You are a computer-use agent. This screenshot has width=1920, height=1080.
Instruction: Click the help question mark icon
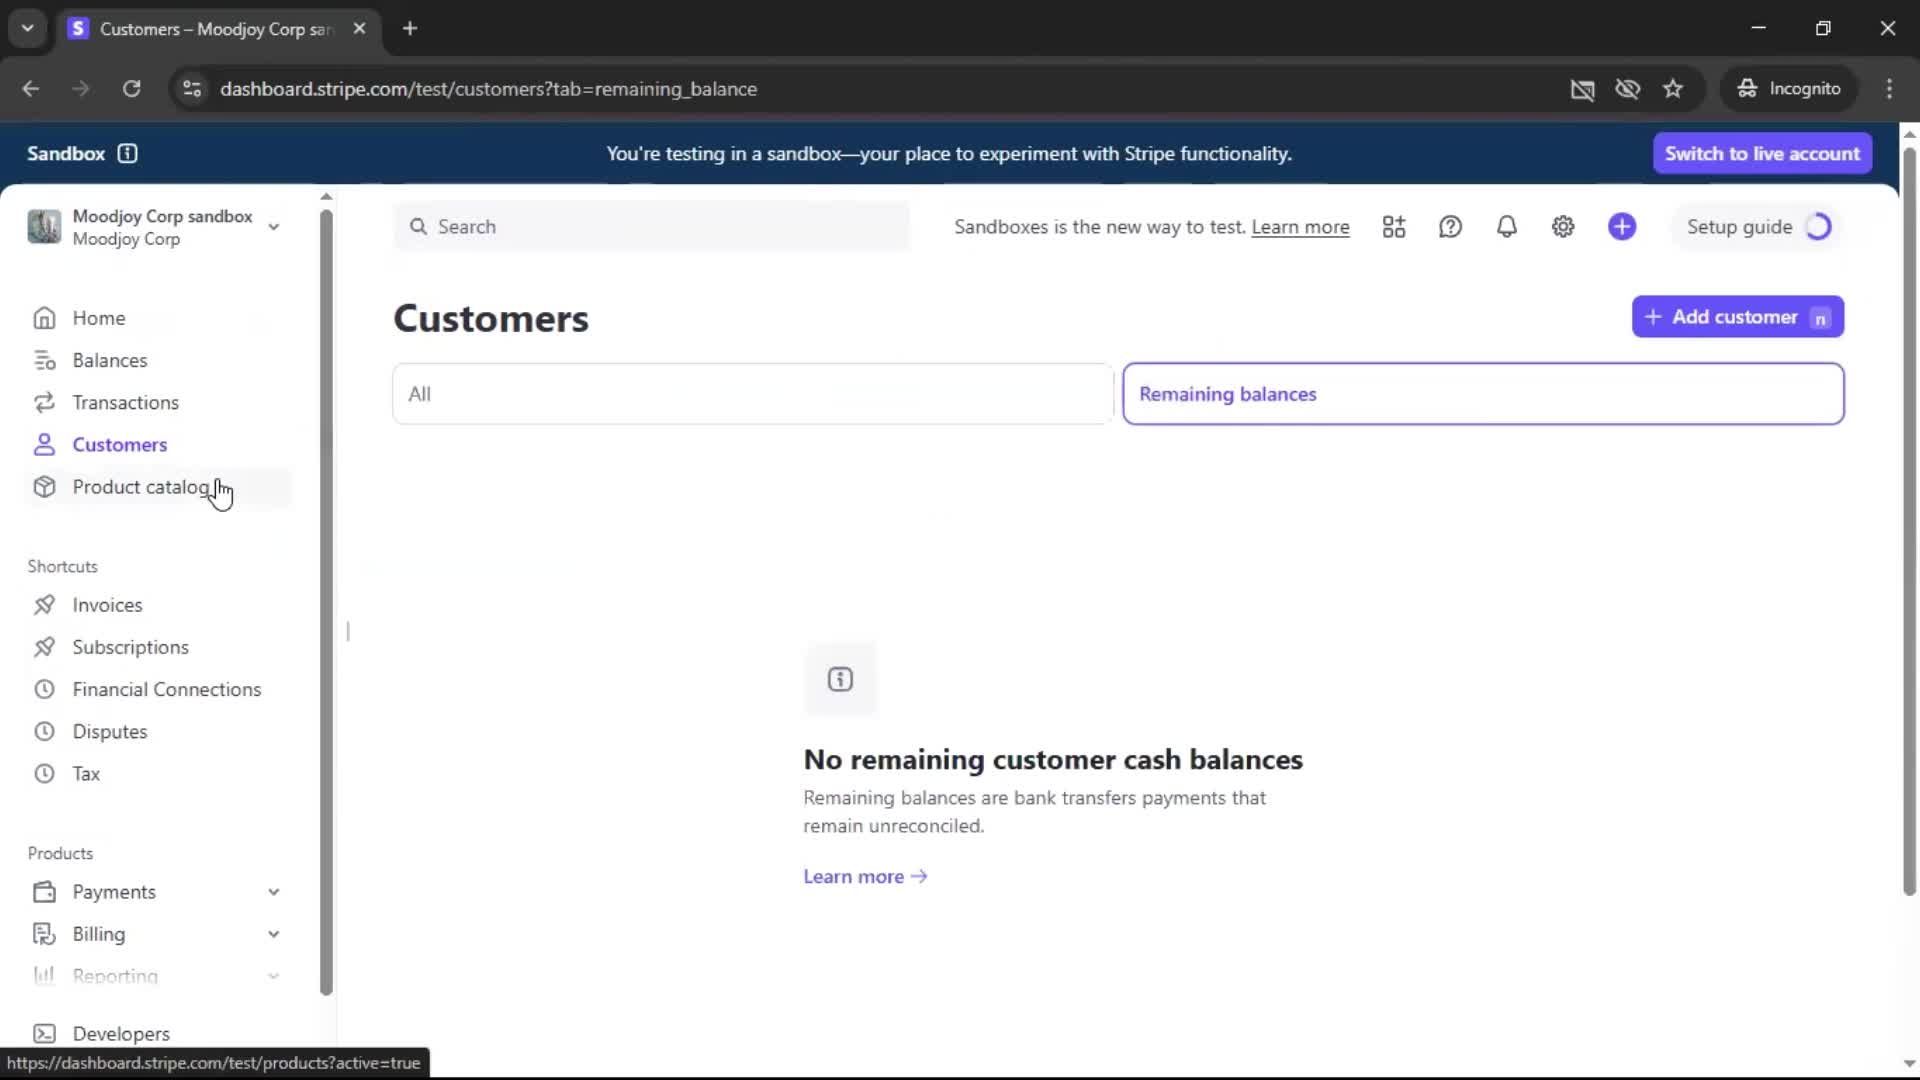1450,227
